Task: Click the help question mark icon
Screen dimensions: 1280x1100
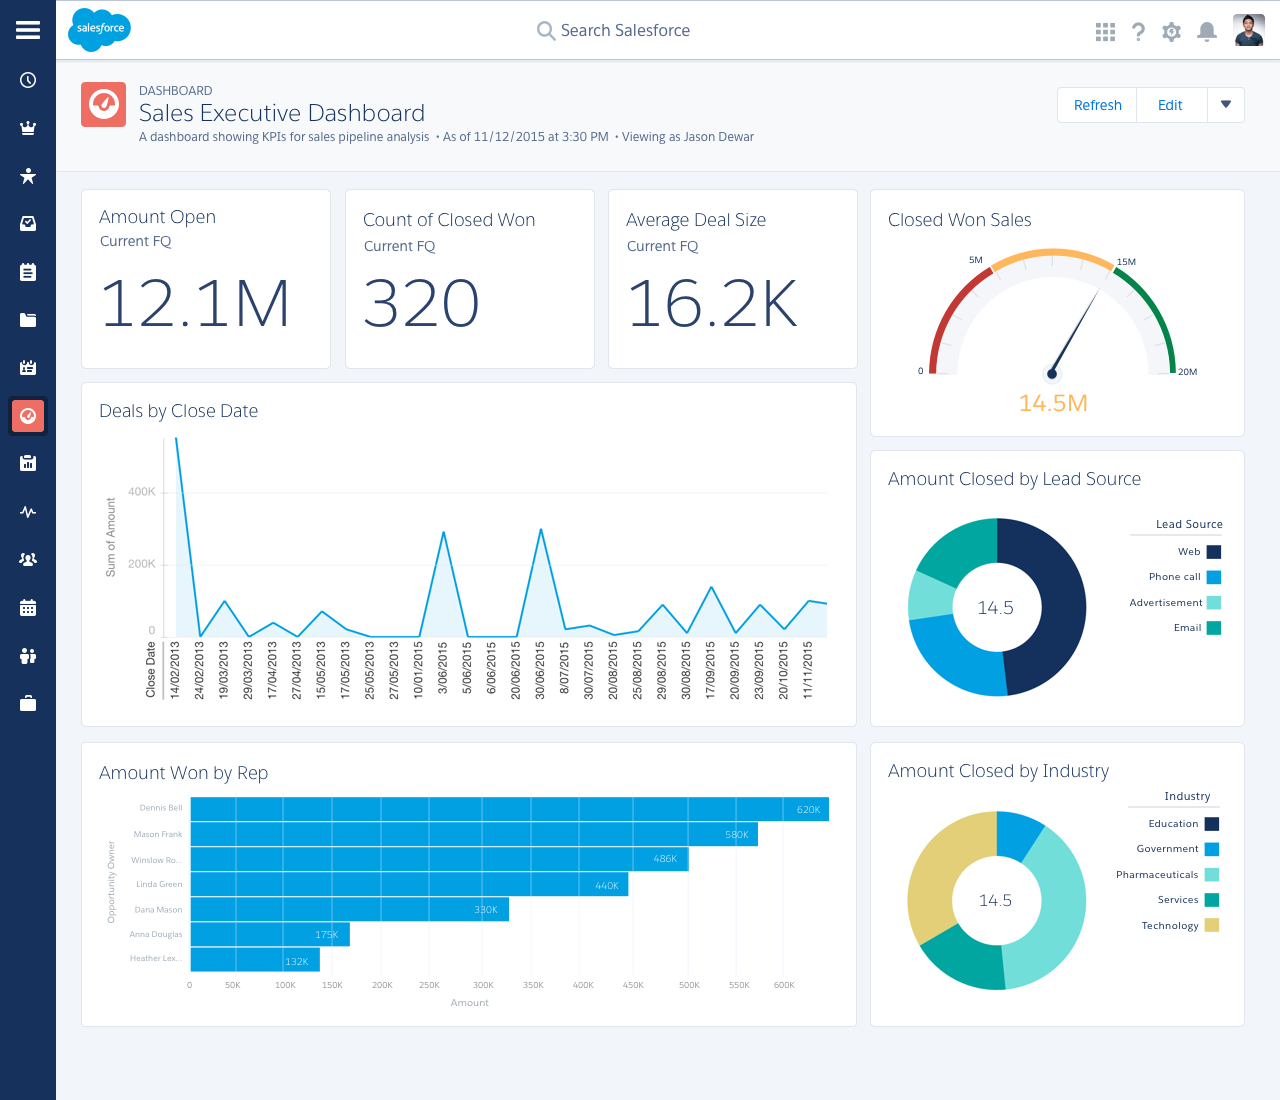Action: [x=1138, y=32]
